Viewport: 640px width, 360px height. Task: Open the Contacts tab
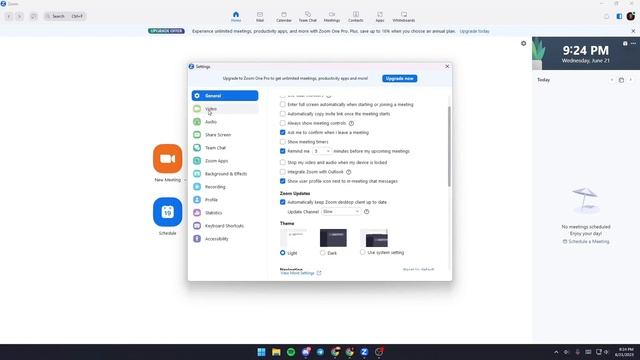[356, 17]
